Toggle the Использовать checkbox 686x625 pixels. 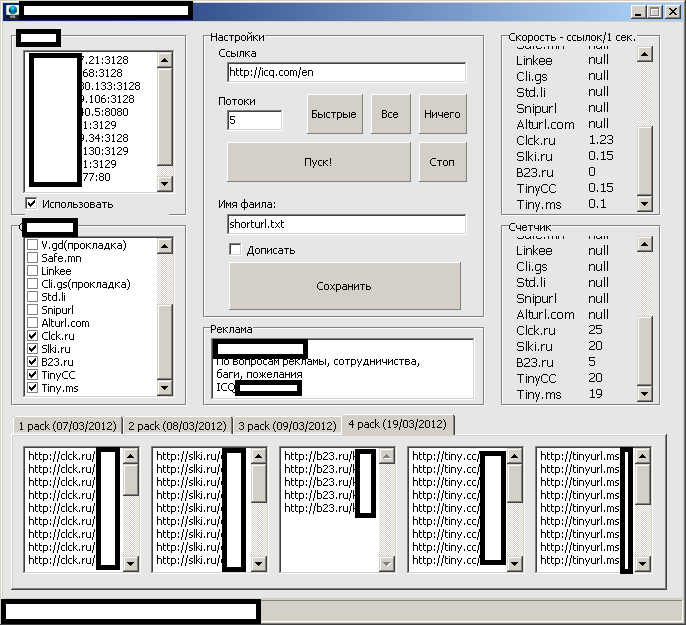(x=32, y=204)
